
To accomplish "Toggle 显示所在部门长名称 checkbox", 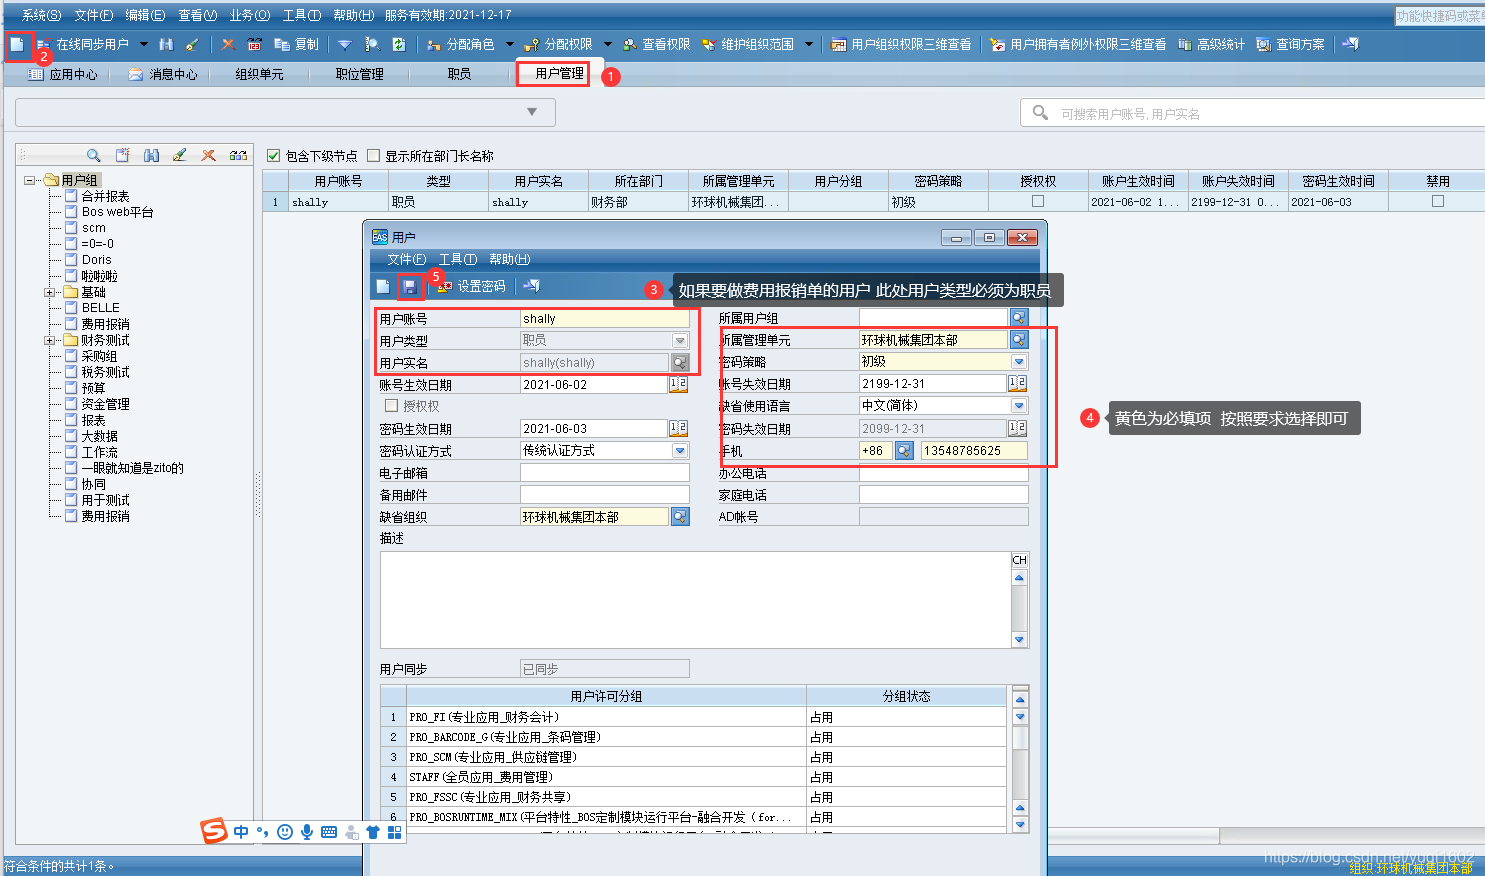I will (374, 155).
